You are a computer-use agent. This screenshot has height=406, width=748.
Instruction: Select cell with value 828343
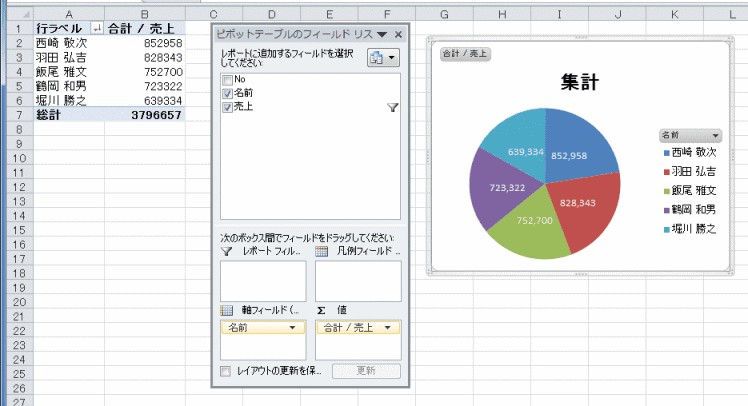pos(145,57)
